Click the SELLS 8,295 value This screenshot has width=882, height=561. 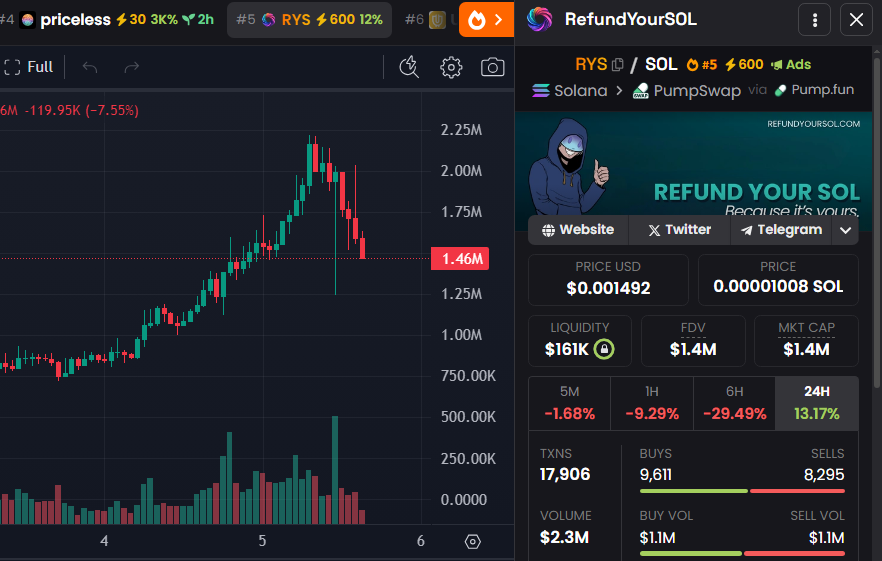pos(824,475)
